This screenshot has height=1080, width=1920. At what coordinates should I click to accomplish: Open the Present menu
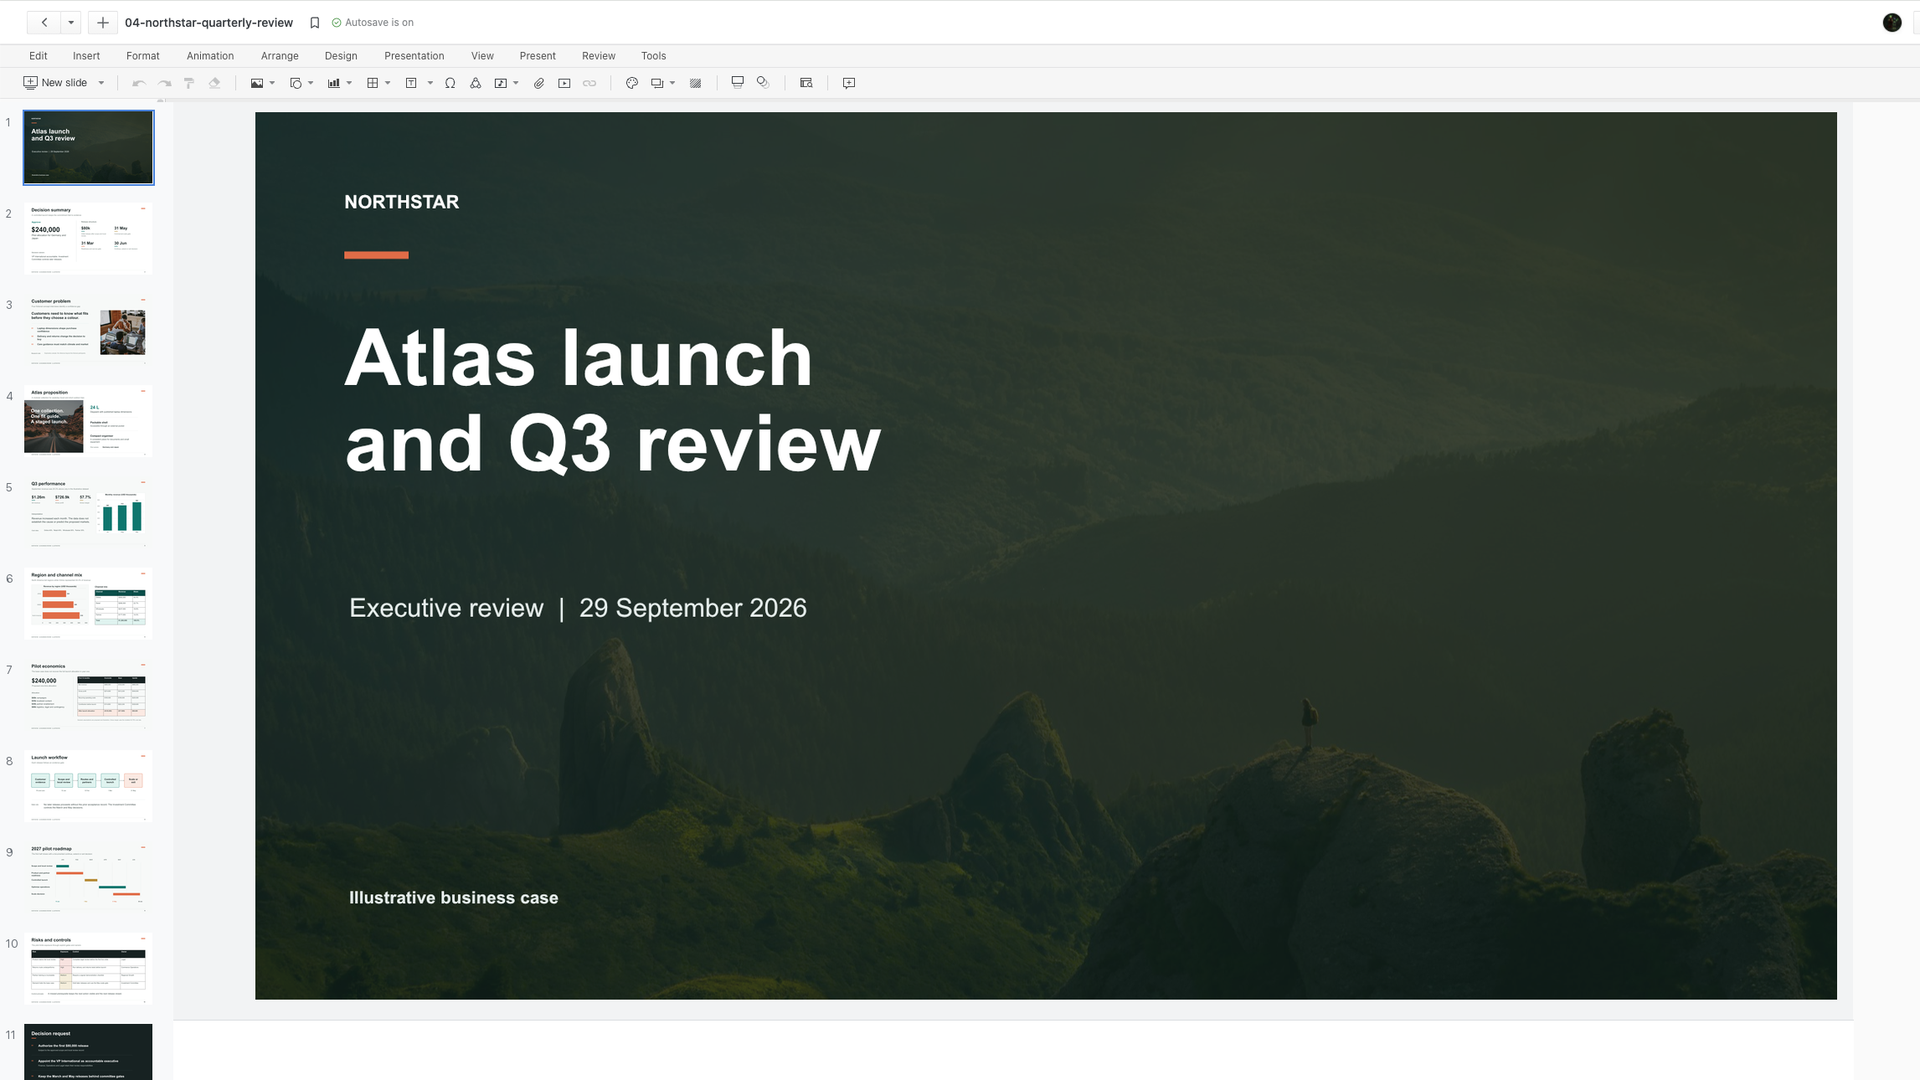pyautogui.click(x=538, y=56)
